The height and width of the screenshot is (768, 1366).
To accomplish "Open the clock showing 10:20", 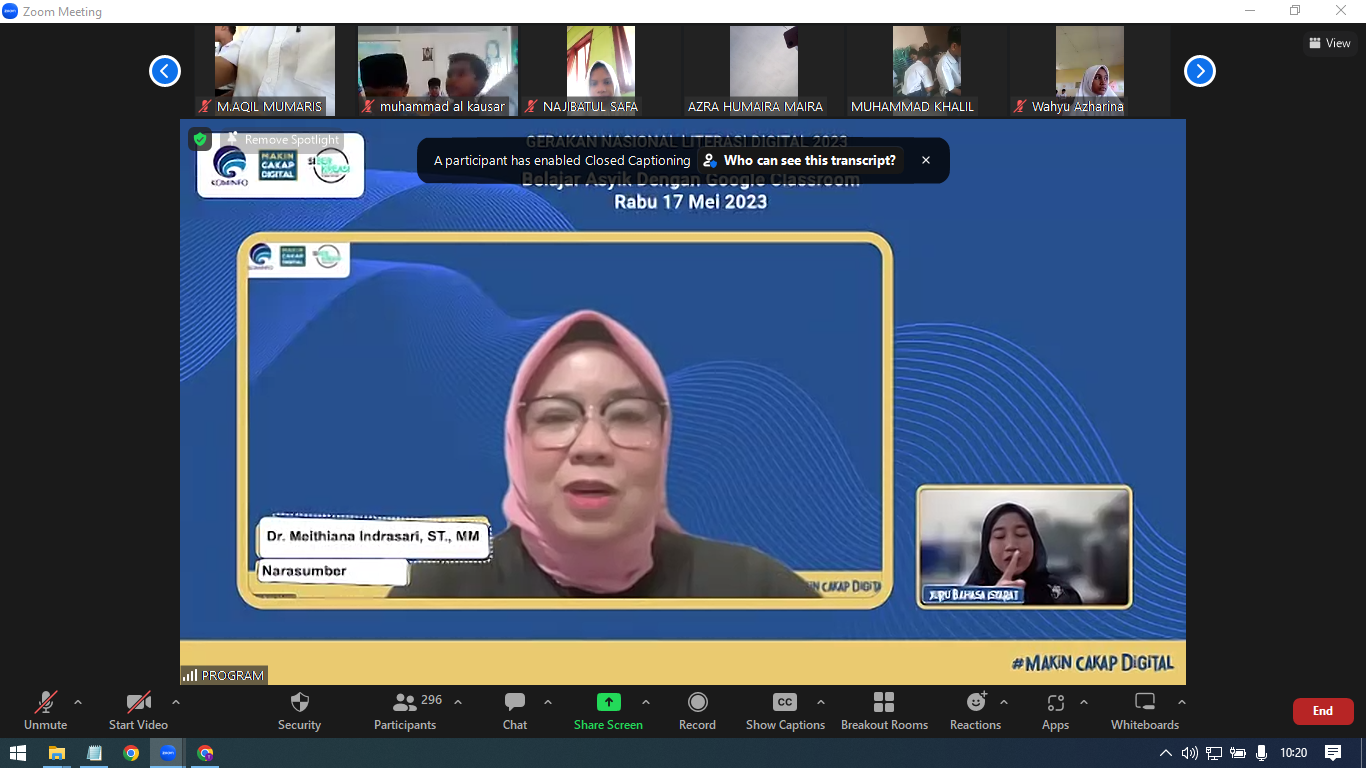I will click(1294, 753).
